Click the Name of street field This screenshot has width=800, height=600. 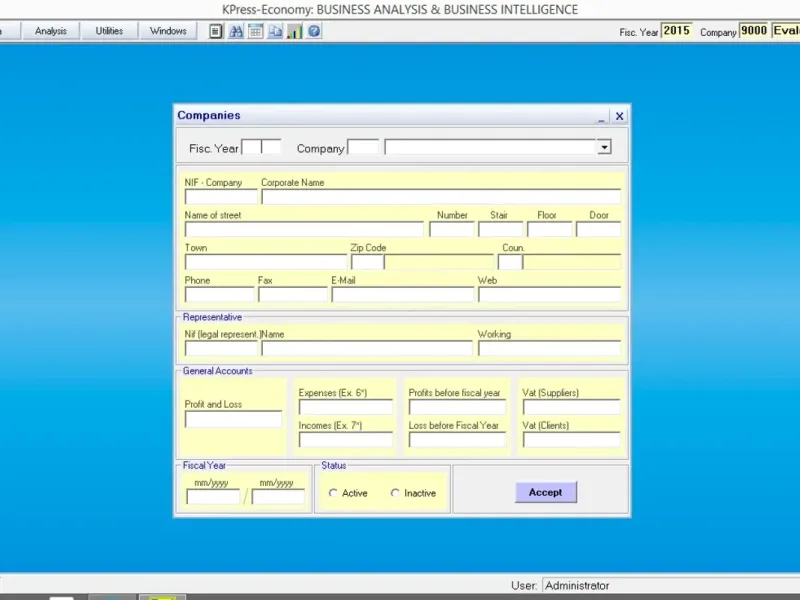coord(304,230)
